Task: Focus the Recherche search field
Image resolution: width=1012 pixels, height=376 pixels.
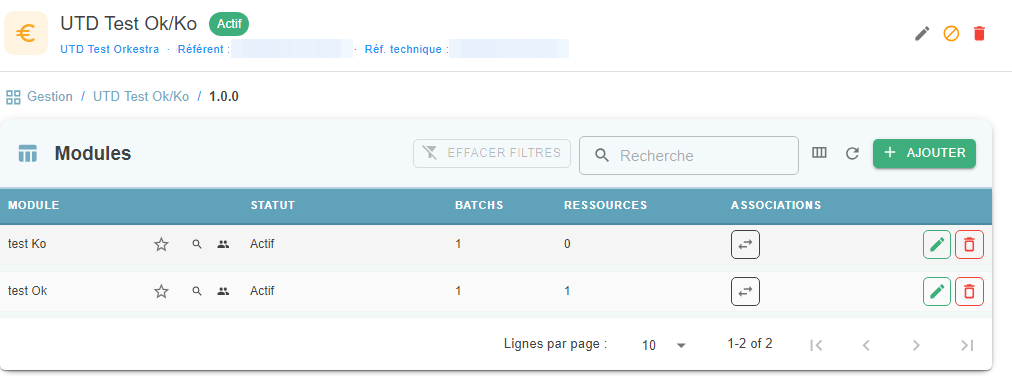Action: (689, 155)
